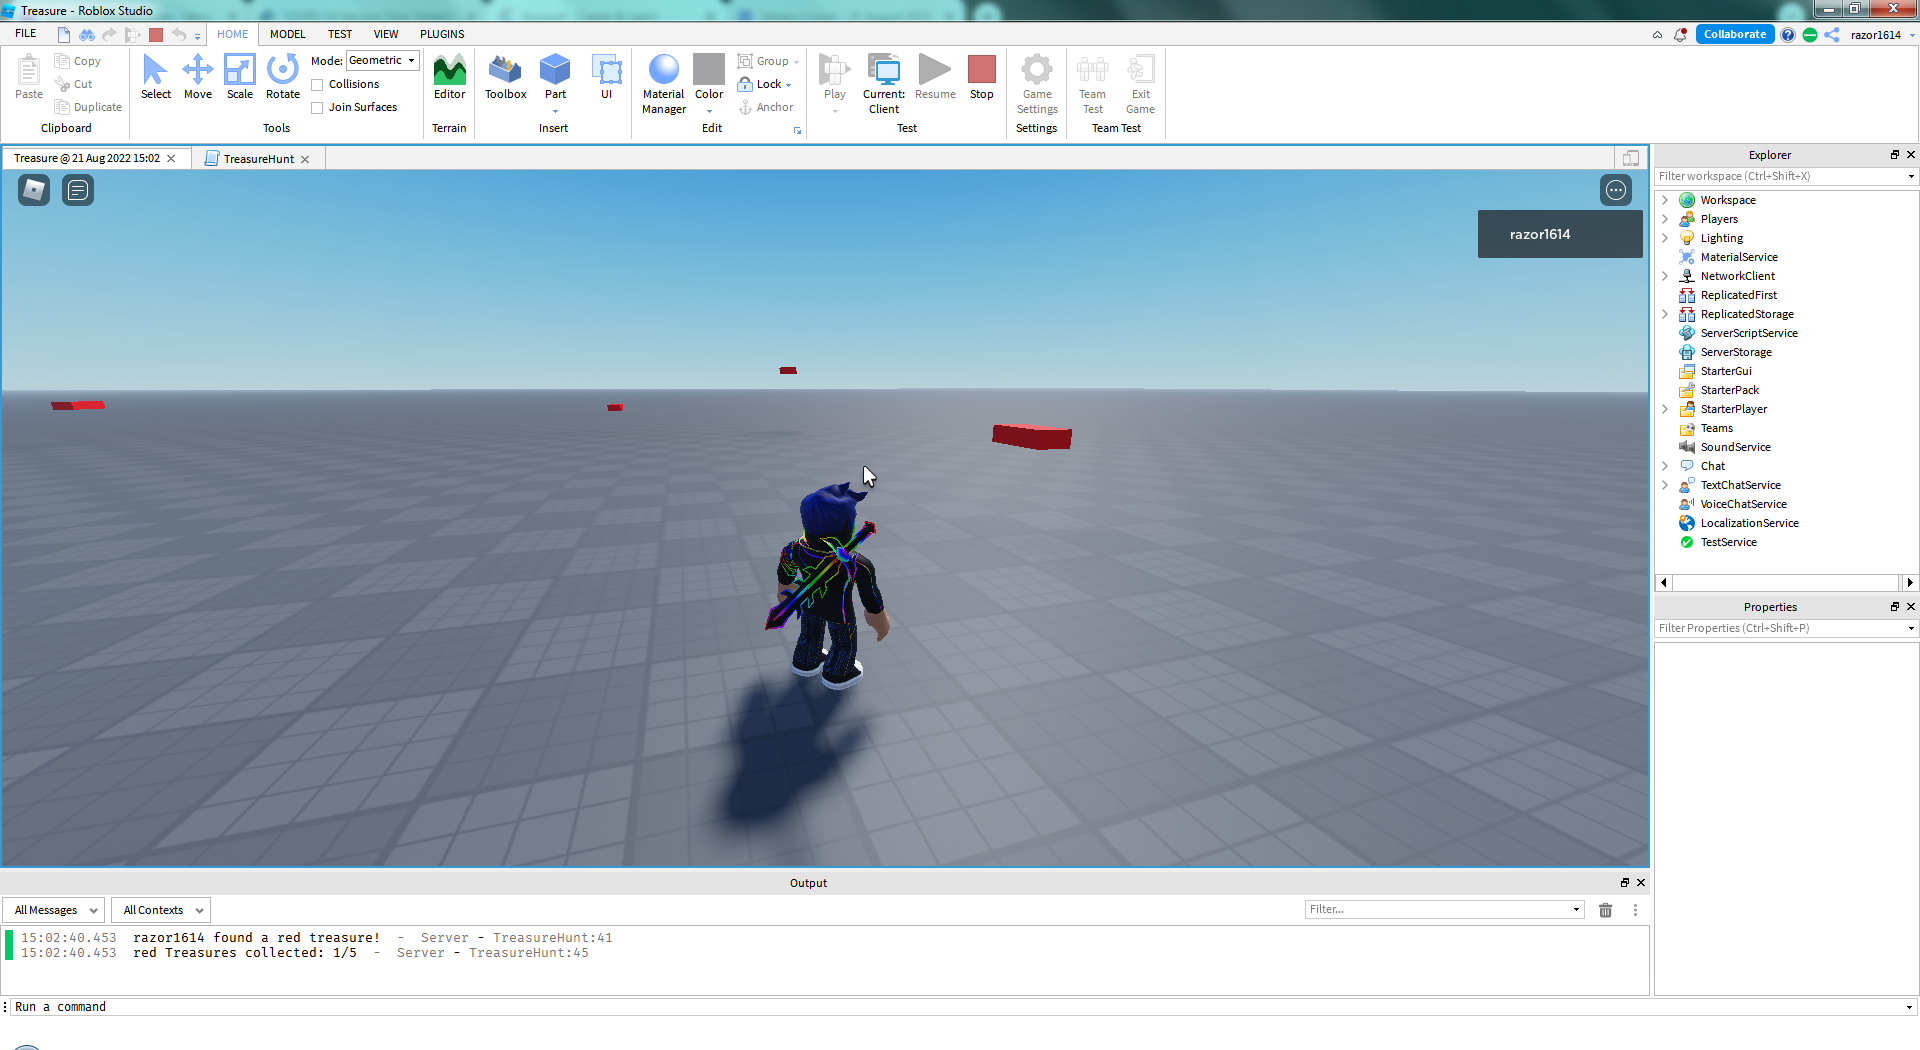Click the Paste button
The height and width of the screenshot is (1050, 1920).
(29, 78)
